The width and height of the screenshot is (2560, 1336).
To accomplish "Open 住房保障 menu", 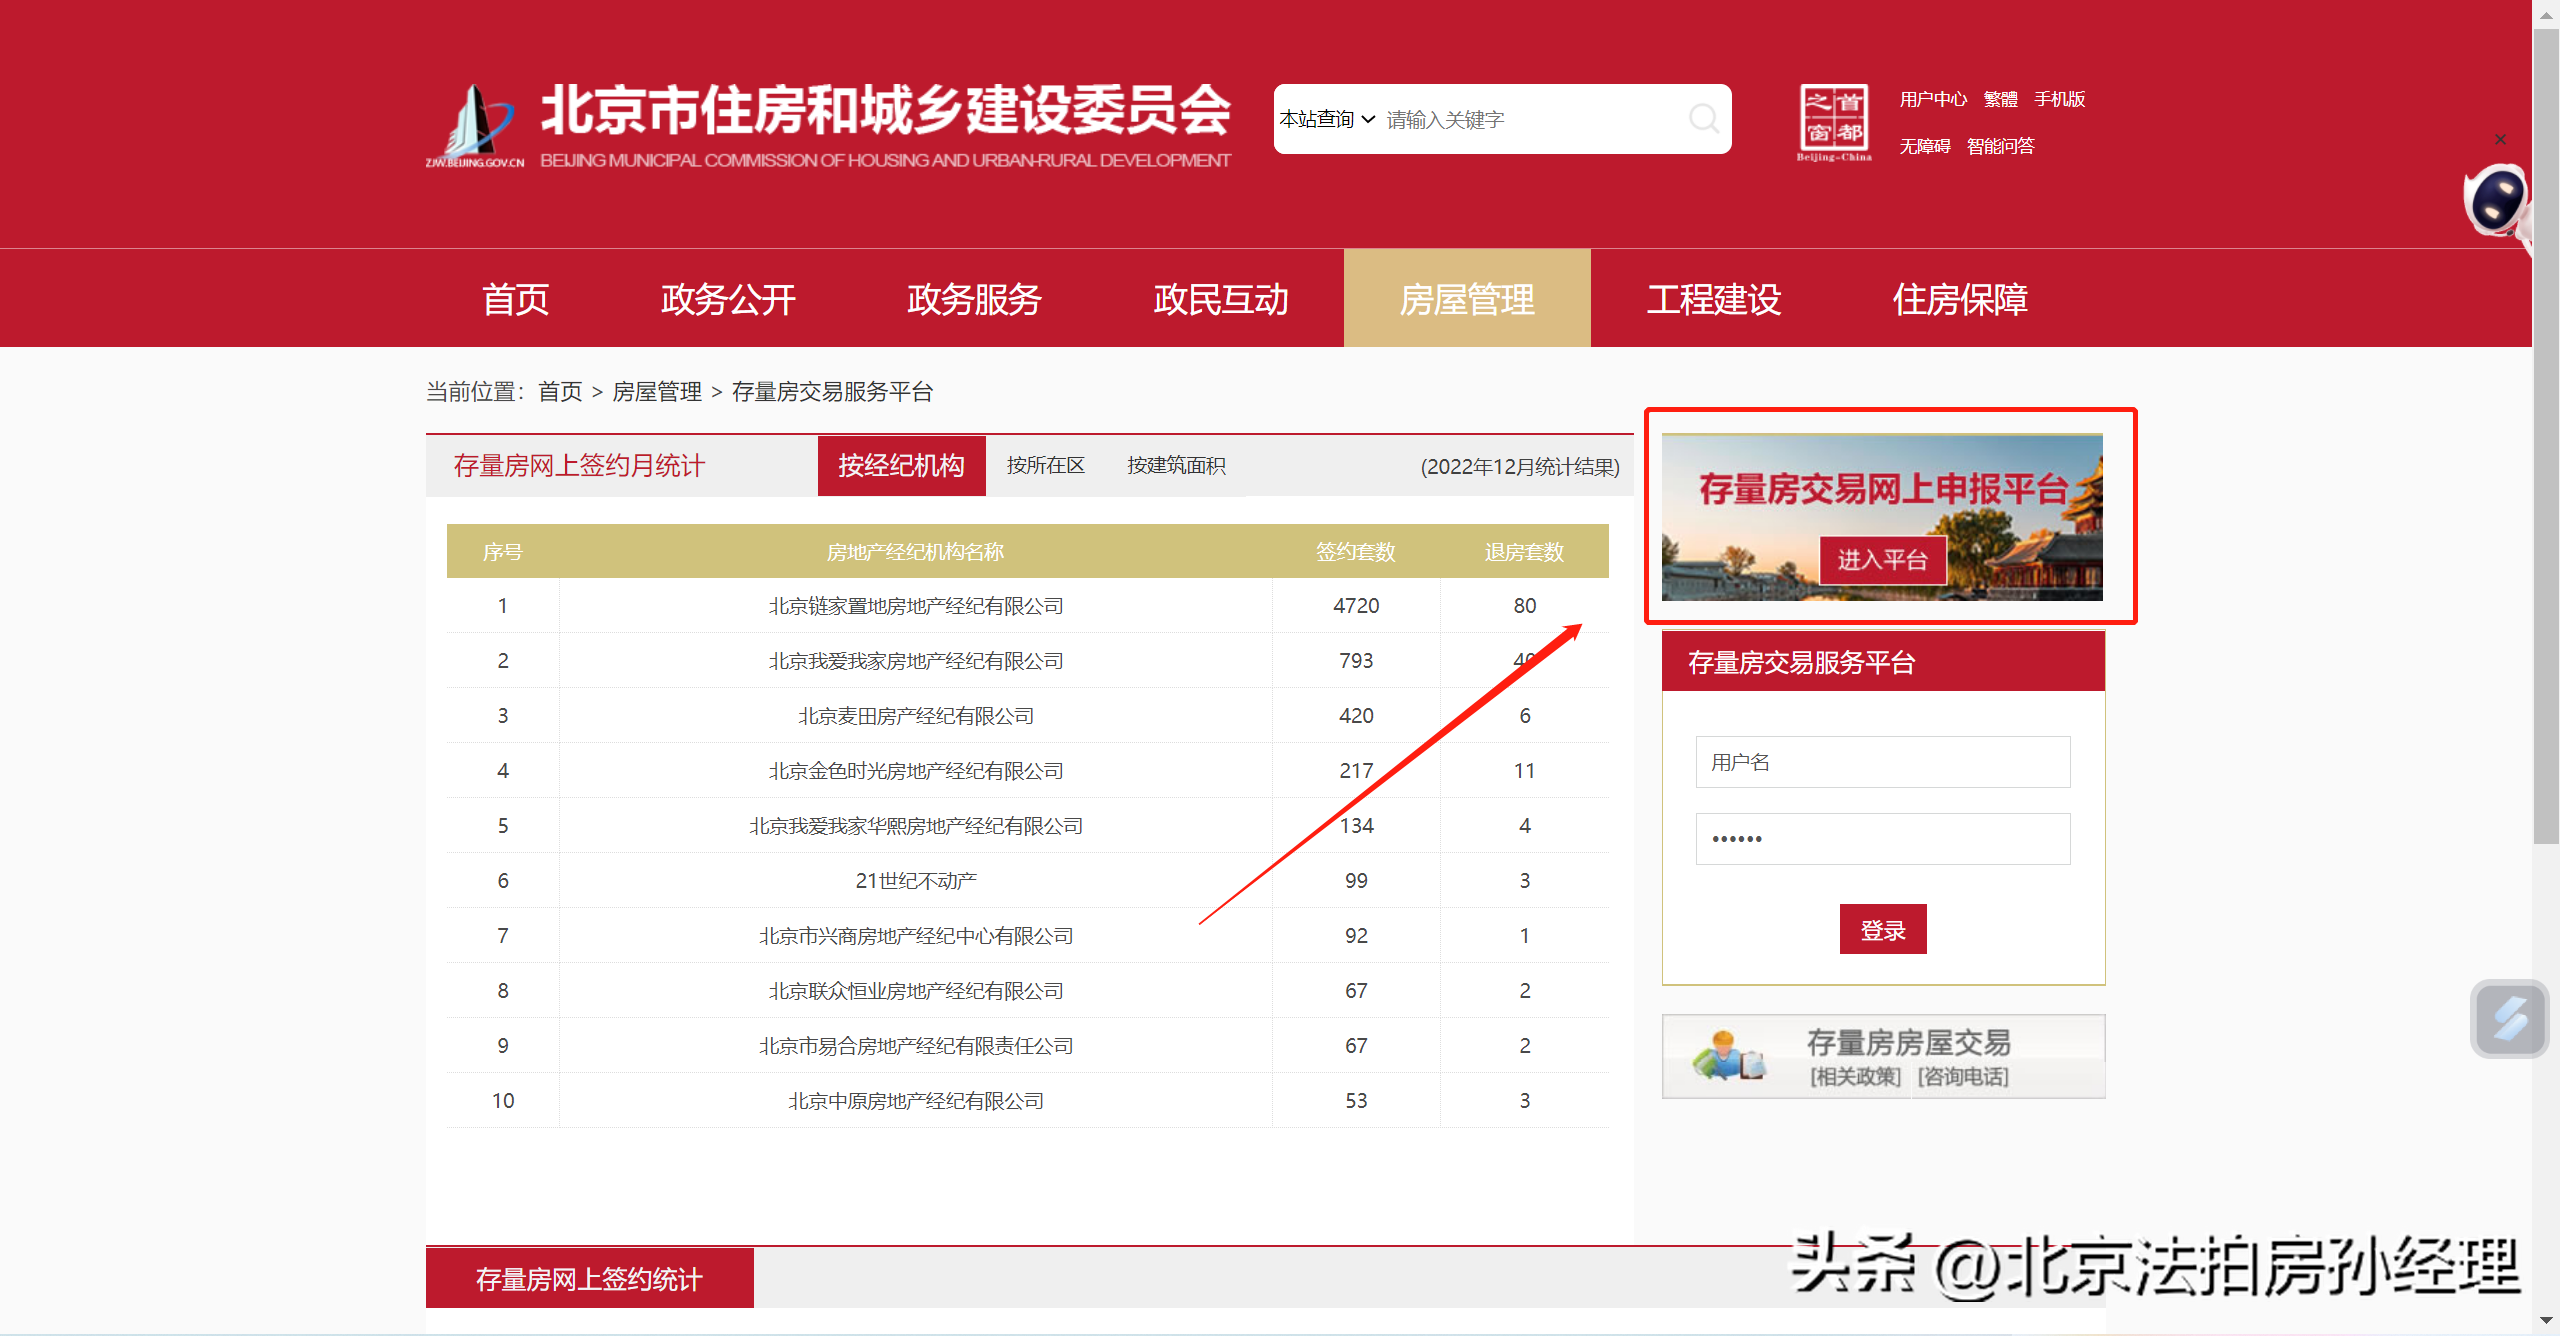I will point(1960,299).
